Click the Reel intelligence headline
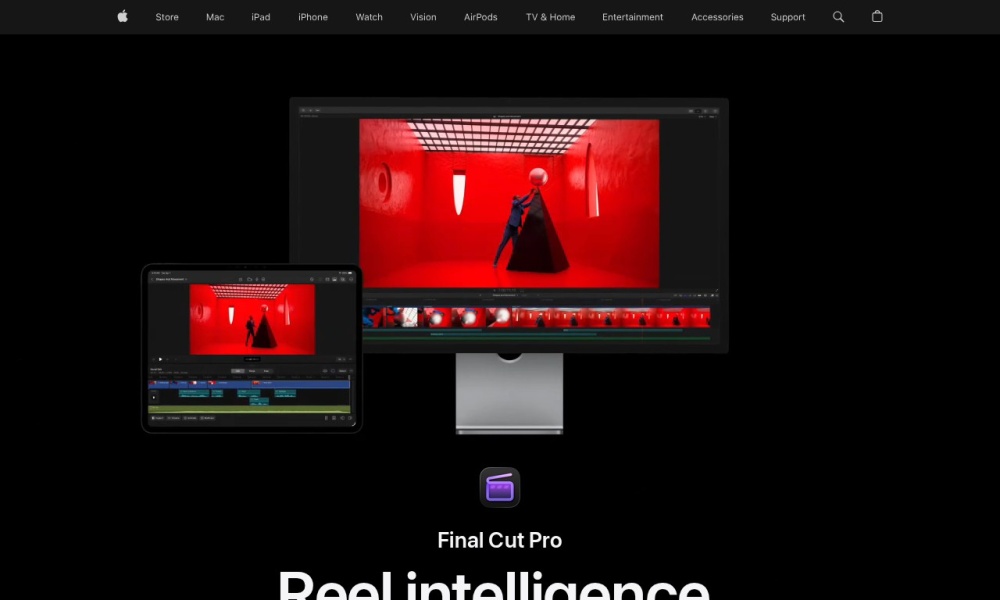The width and height of the screenshot is (1000, 600). coord(494,585)
